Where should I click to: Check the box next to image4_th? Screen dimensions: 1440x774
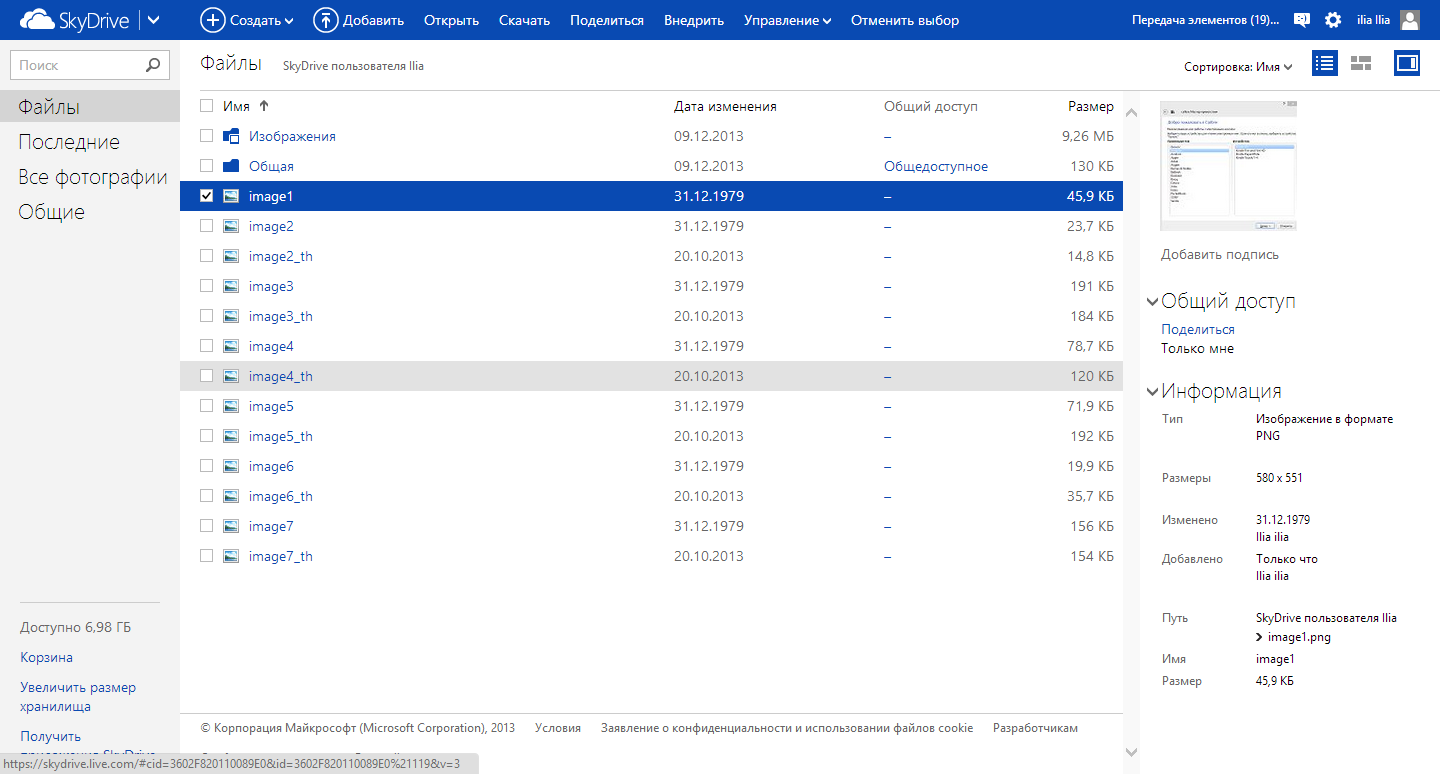[x=207, y=376]
